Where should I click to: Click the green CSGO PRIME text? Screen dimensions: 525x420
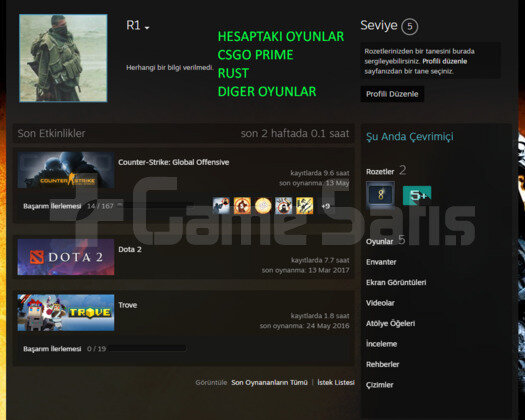(x=255, y=55)
